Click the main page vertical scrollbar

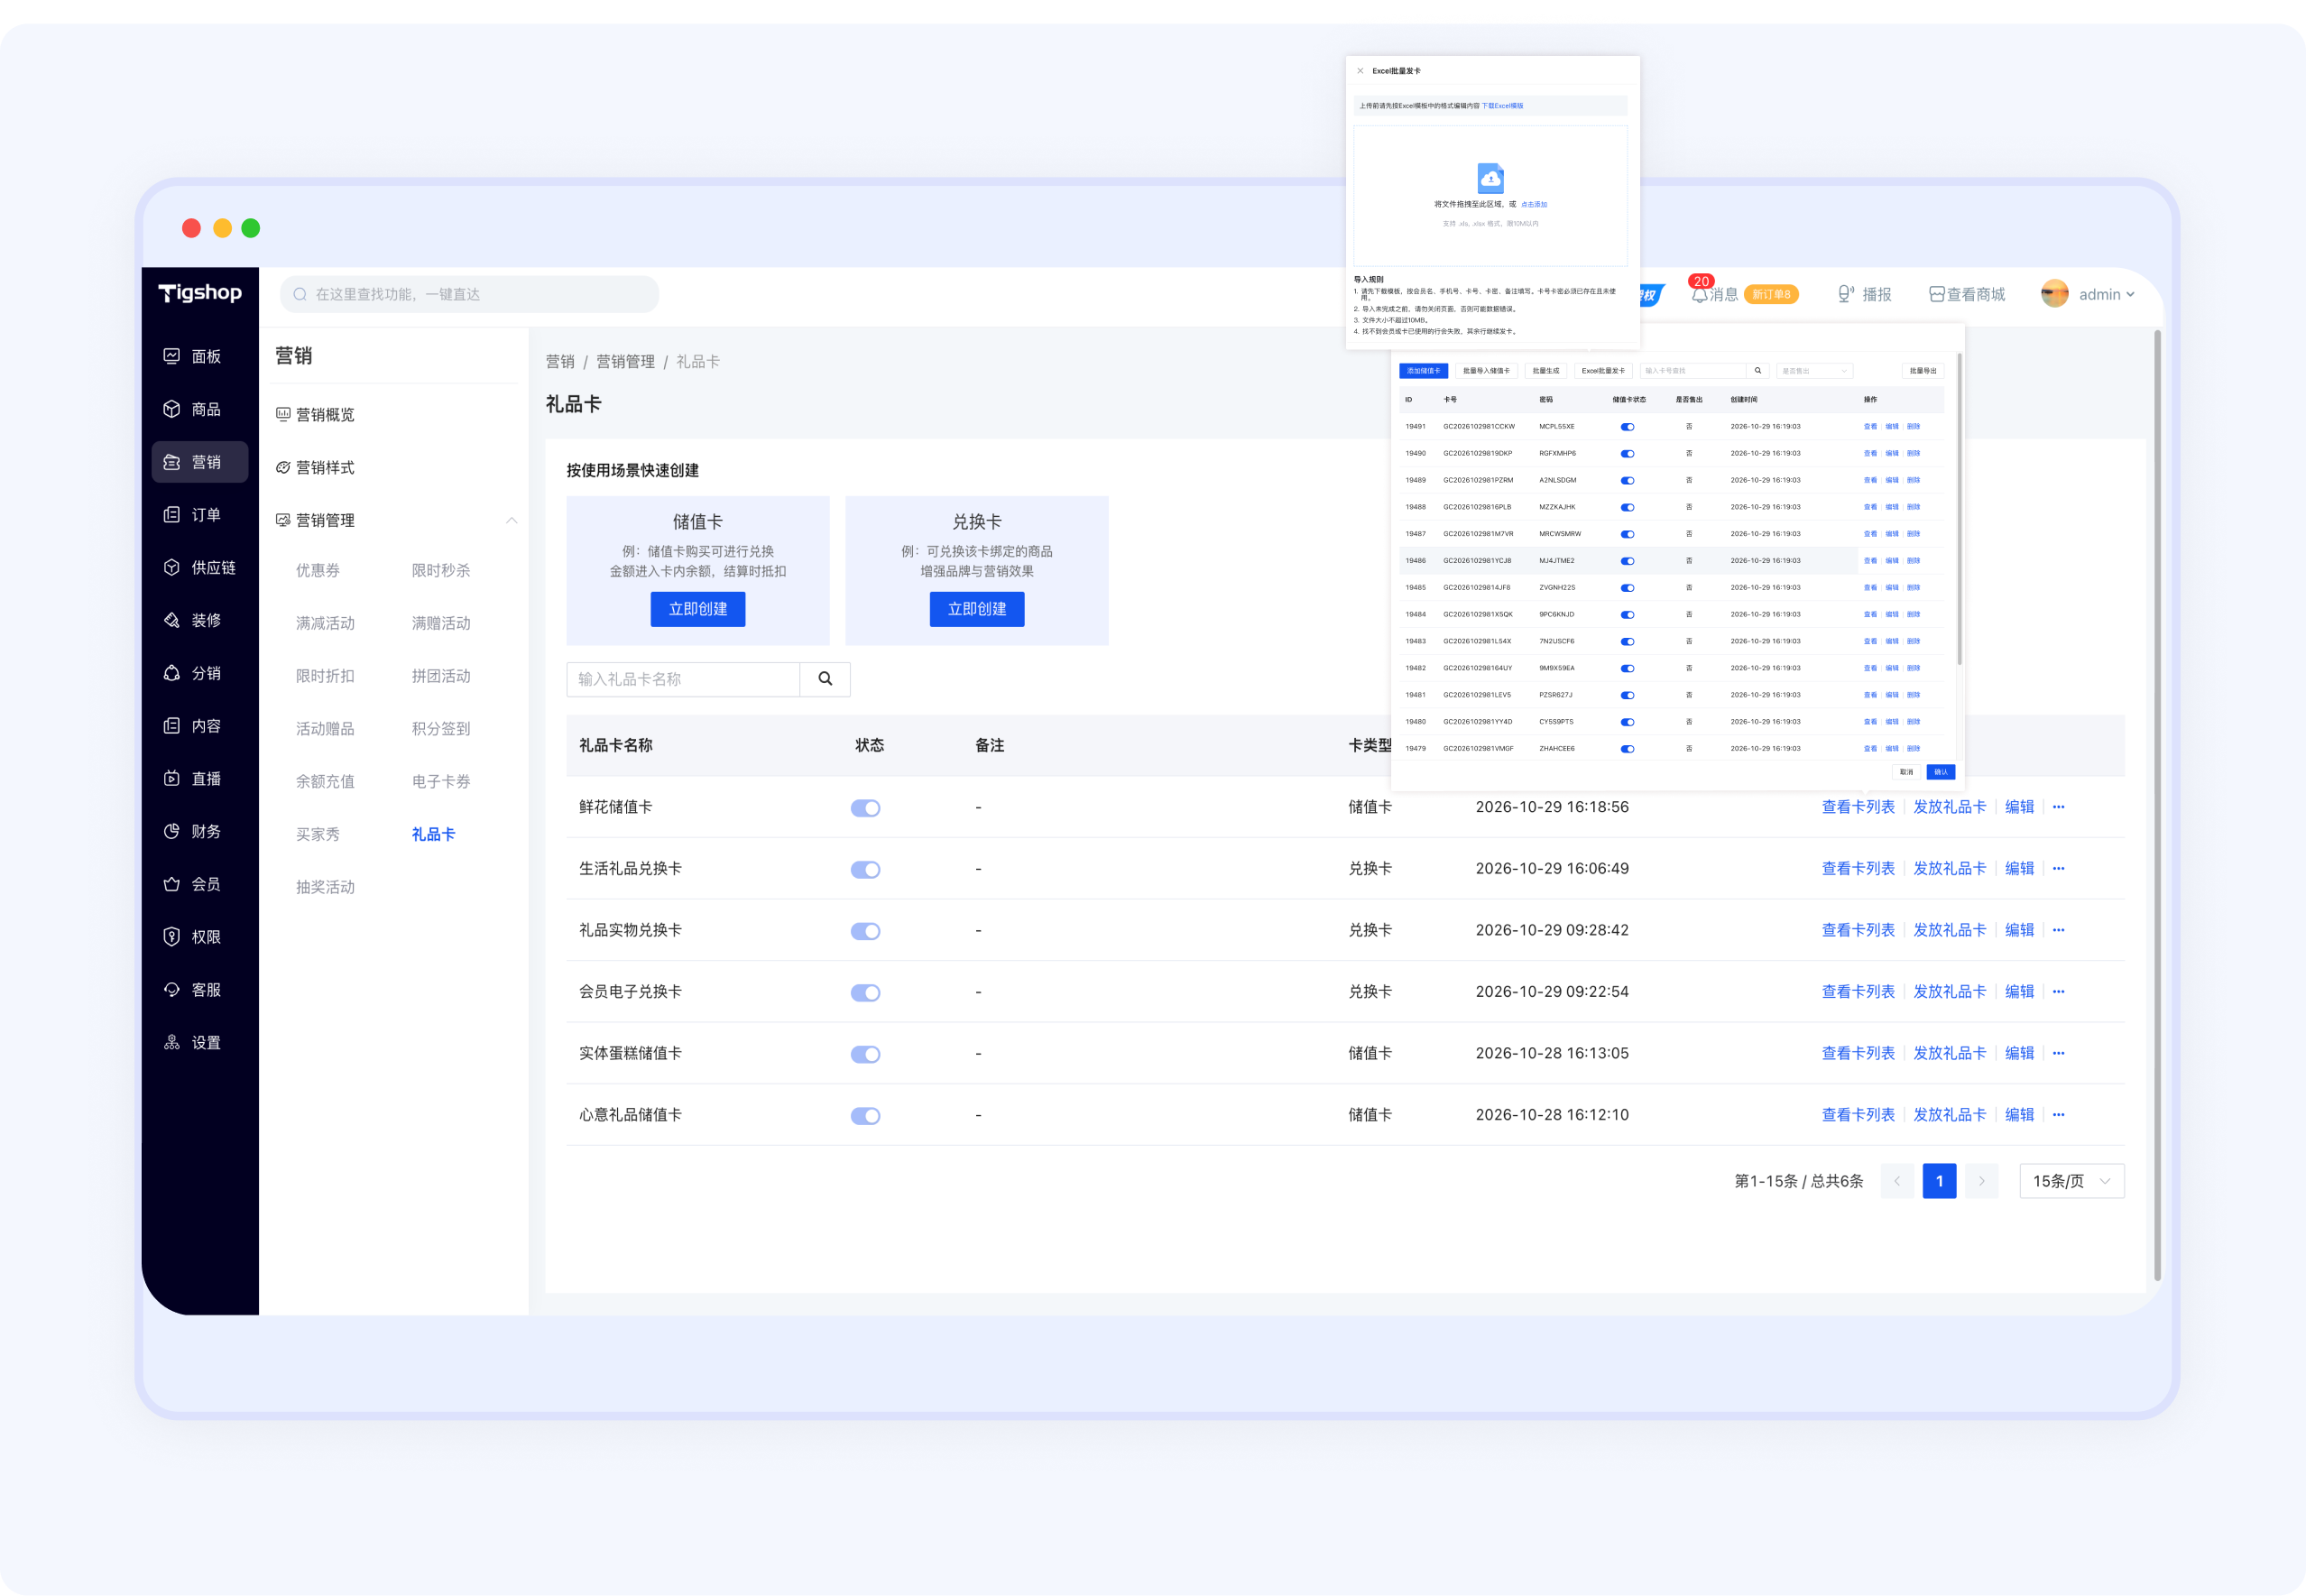[x=2157, y=806]
